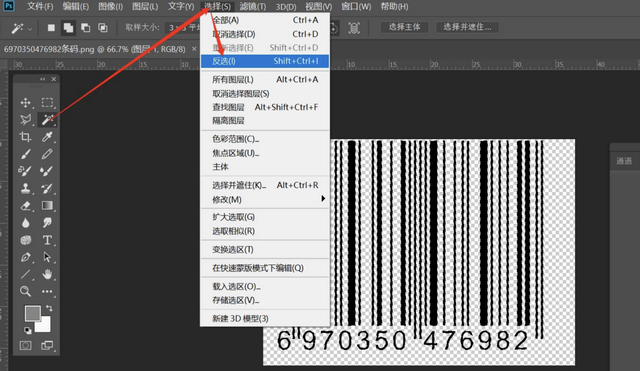
Task: Select the Color Replacement brush tool
Action: click(x=25, y=171)
